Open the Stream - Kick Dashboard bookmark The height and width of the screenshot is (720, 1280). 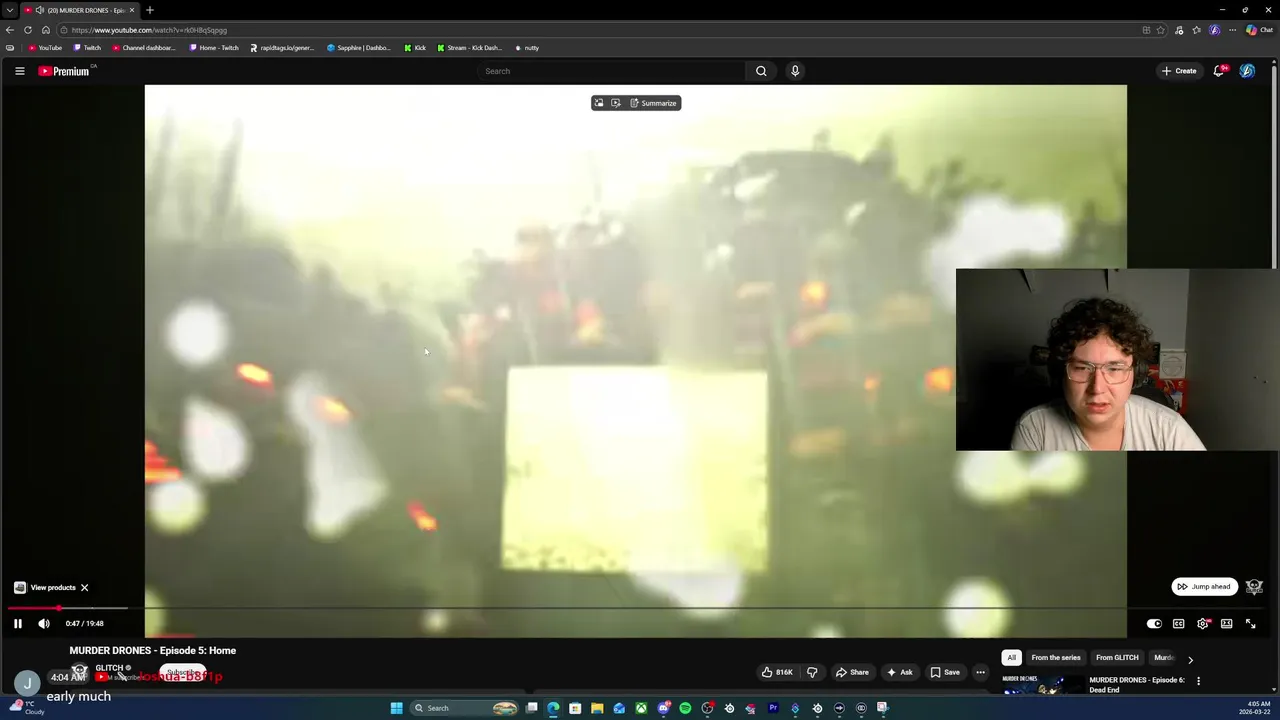point(470,48)
